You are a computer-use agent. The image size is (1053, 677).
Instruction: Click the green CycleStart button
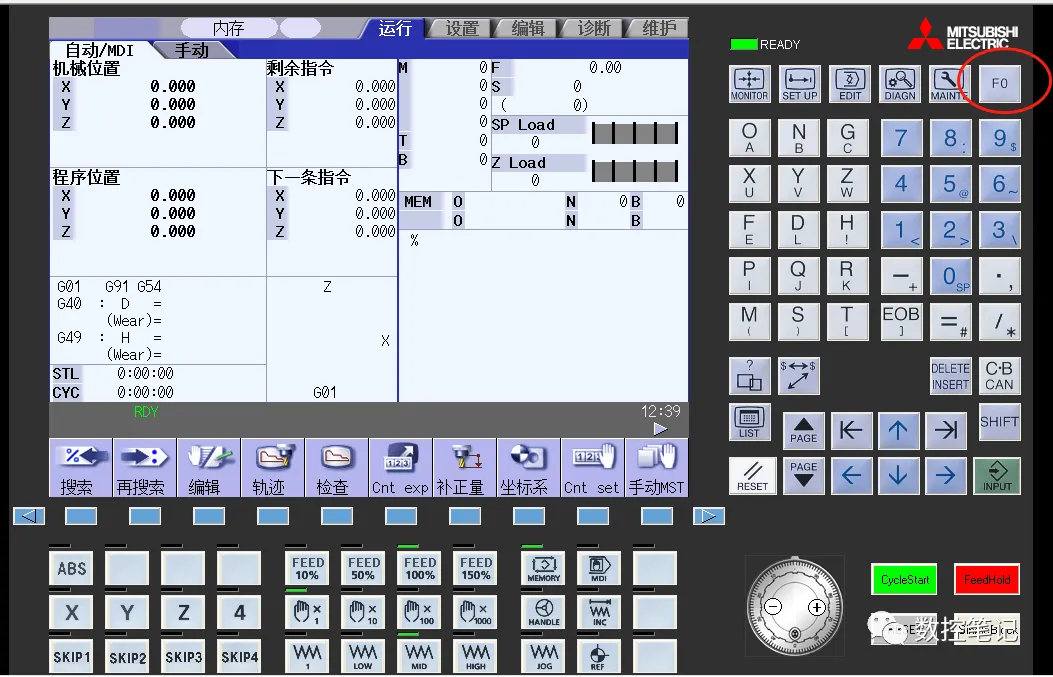[905, 580]
